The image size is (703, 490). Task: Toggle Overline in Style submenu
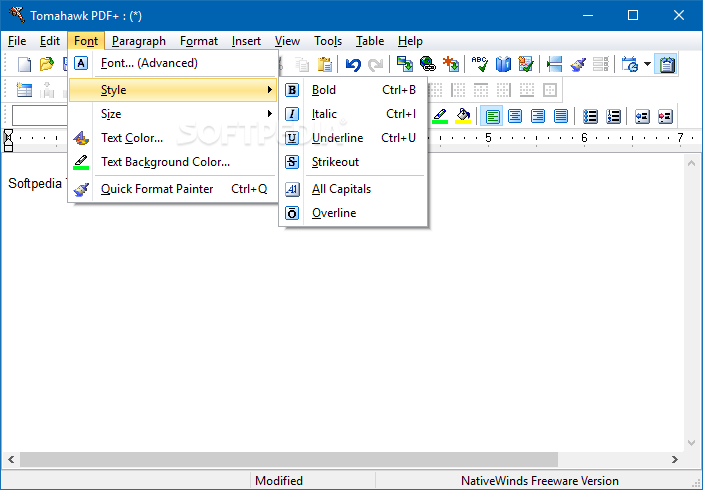[x=353, y=213]
